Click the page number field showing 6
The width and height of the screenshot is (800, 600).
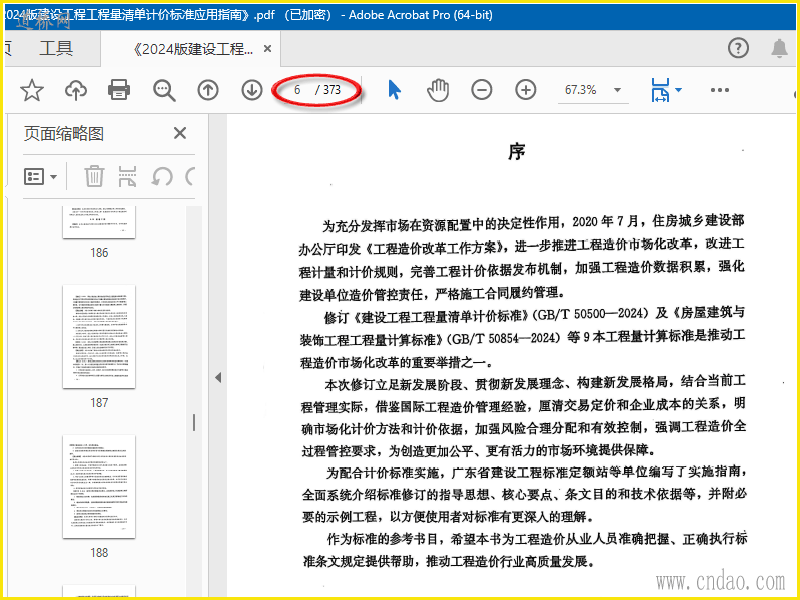point(297,90)
